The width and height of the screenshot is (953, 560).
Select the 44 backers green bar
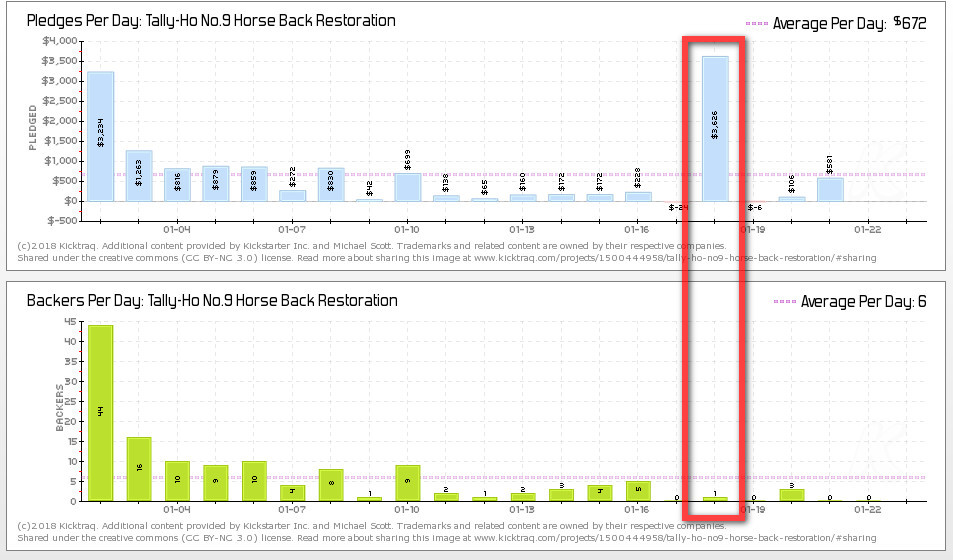[x=100, y=412]
